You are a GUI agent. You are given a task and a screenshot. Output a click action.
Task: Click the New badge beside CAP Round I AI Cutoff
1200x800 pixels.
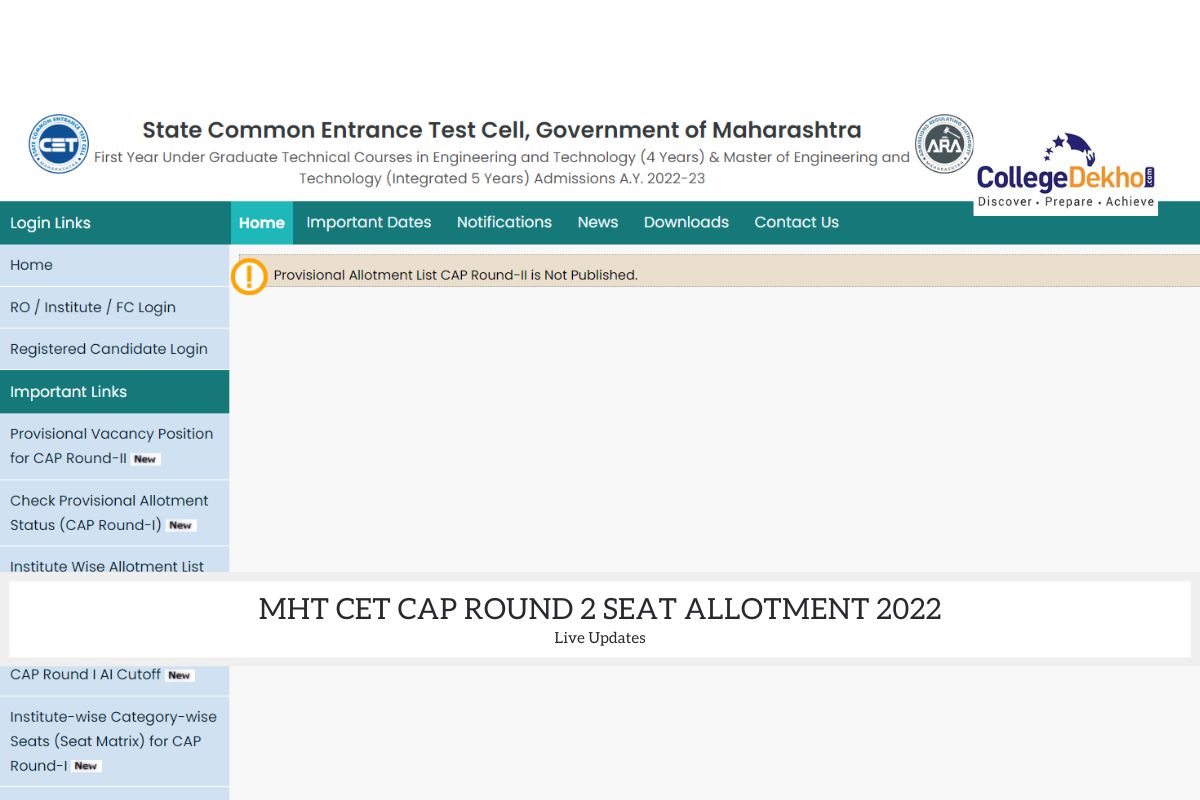(179, 675)
